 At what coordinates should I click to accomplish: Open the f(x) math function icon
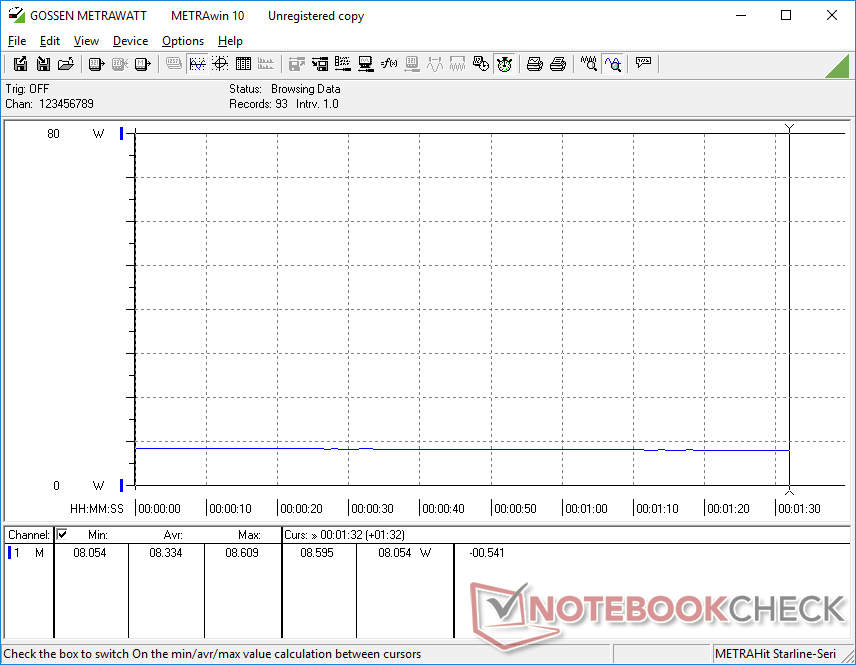389,64
